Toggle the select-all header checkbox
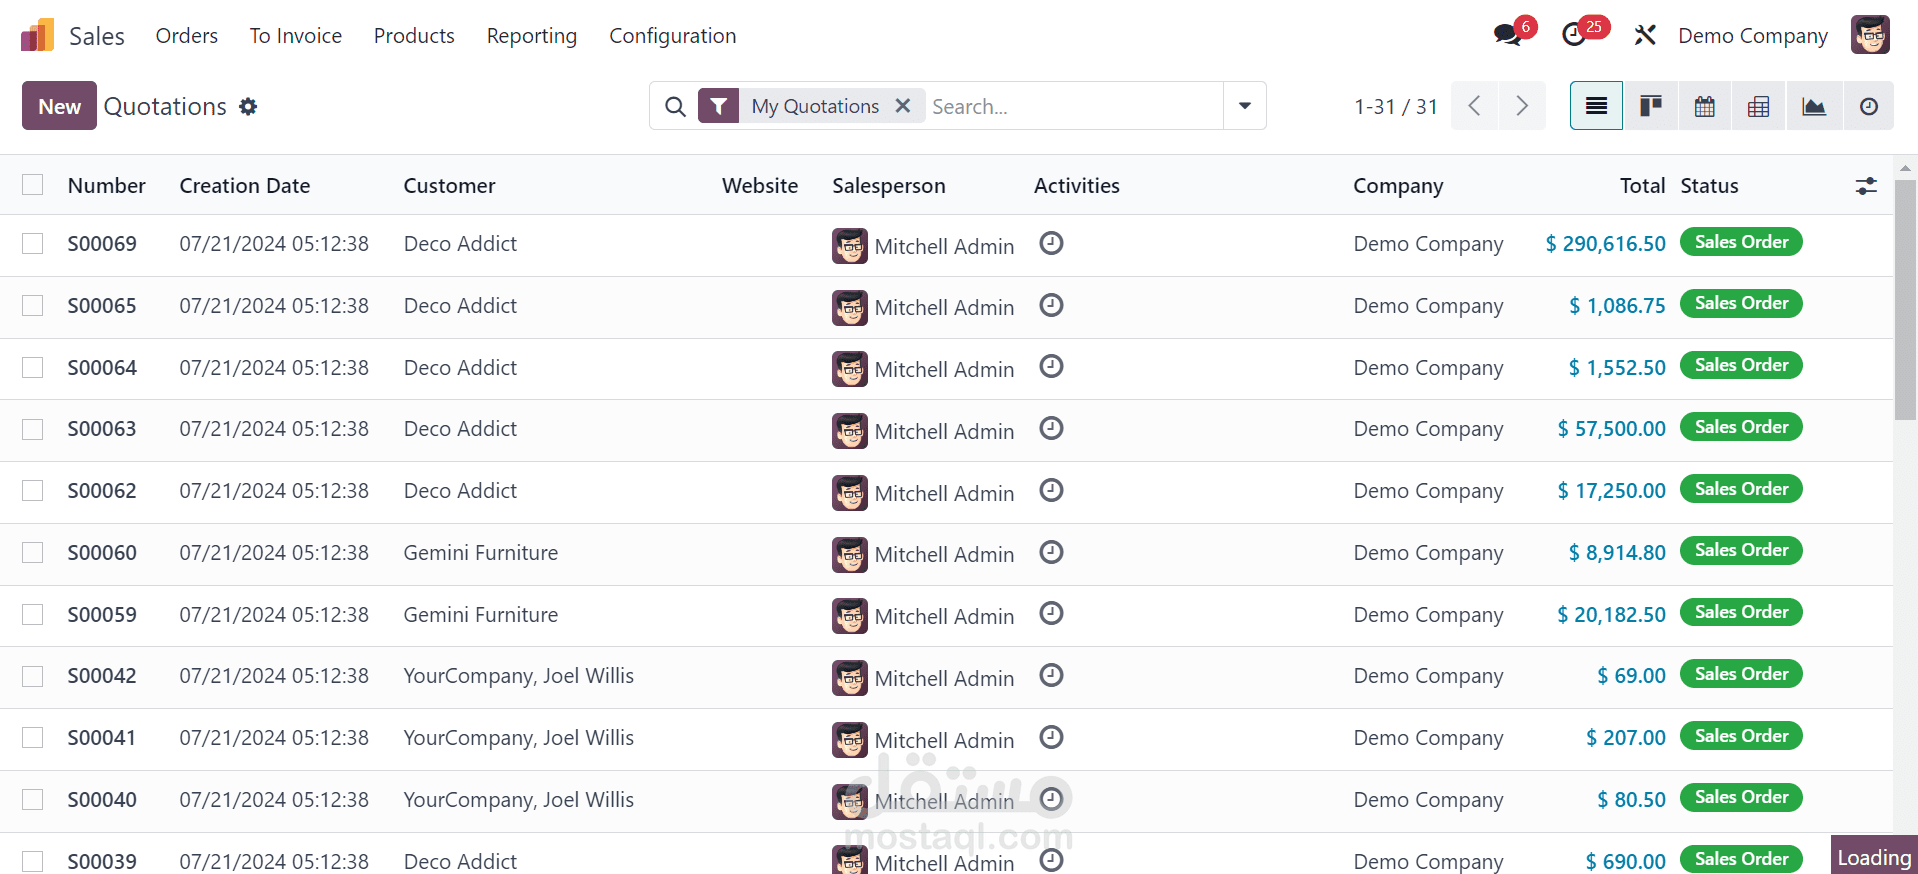The image size is (1918, 874). pyautogui.click(x=33, y=185)
